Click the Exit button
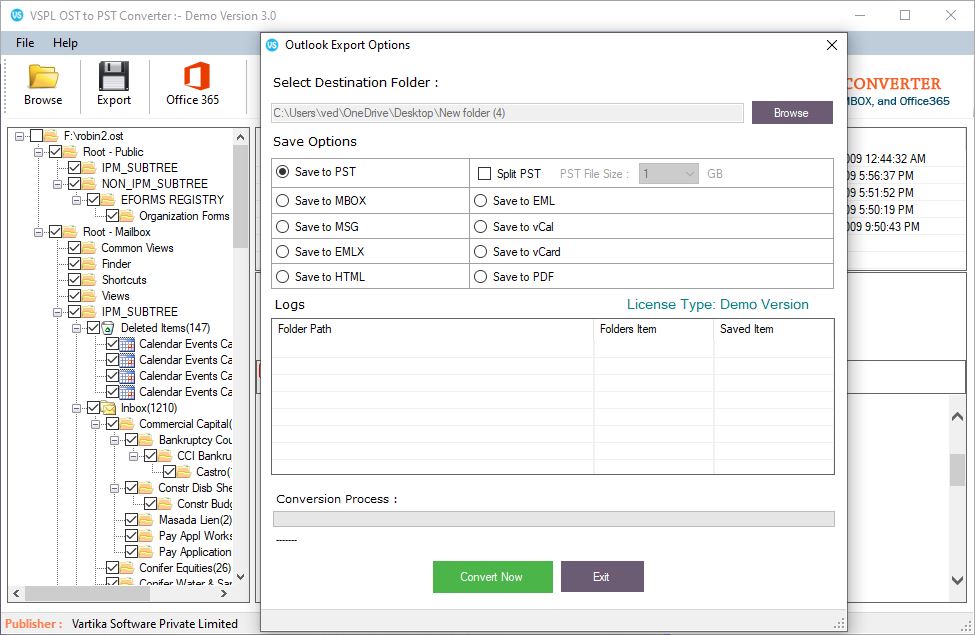Image resolution: width=975 pixels, height=635 pixels. coord(602,577)
